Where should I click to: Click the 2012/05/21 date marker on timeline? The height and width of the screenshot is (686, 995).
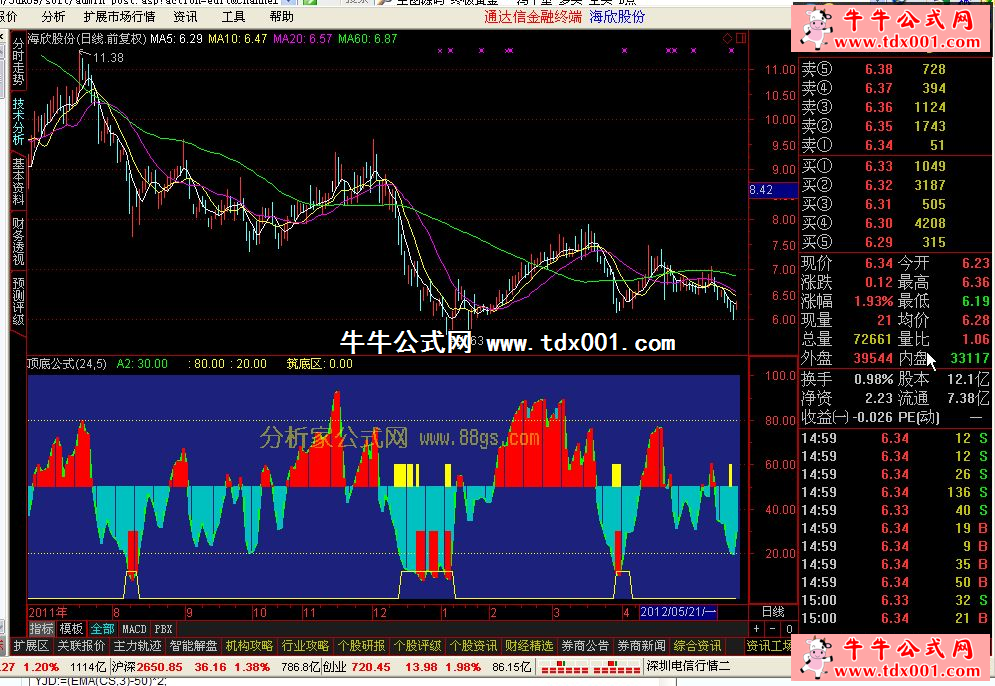(678, 611)
